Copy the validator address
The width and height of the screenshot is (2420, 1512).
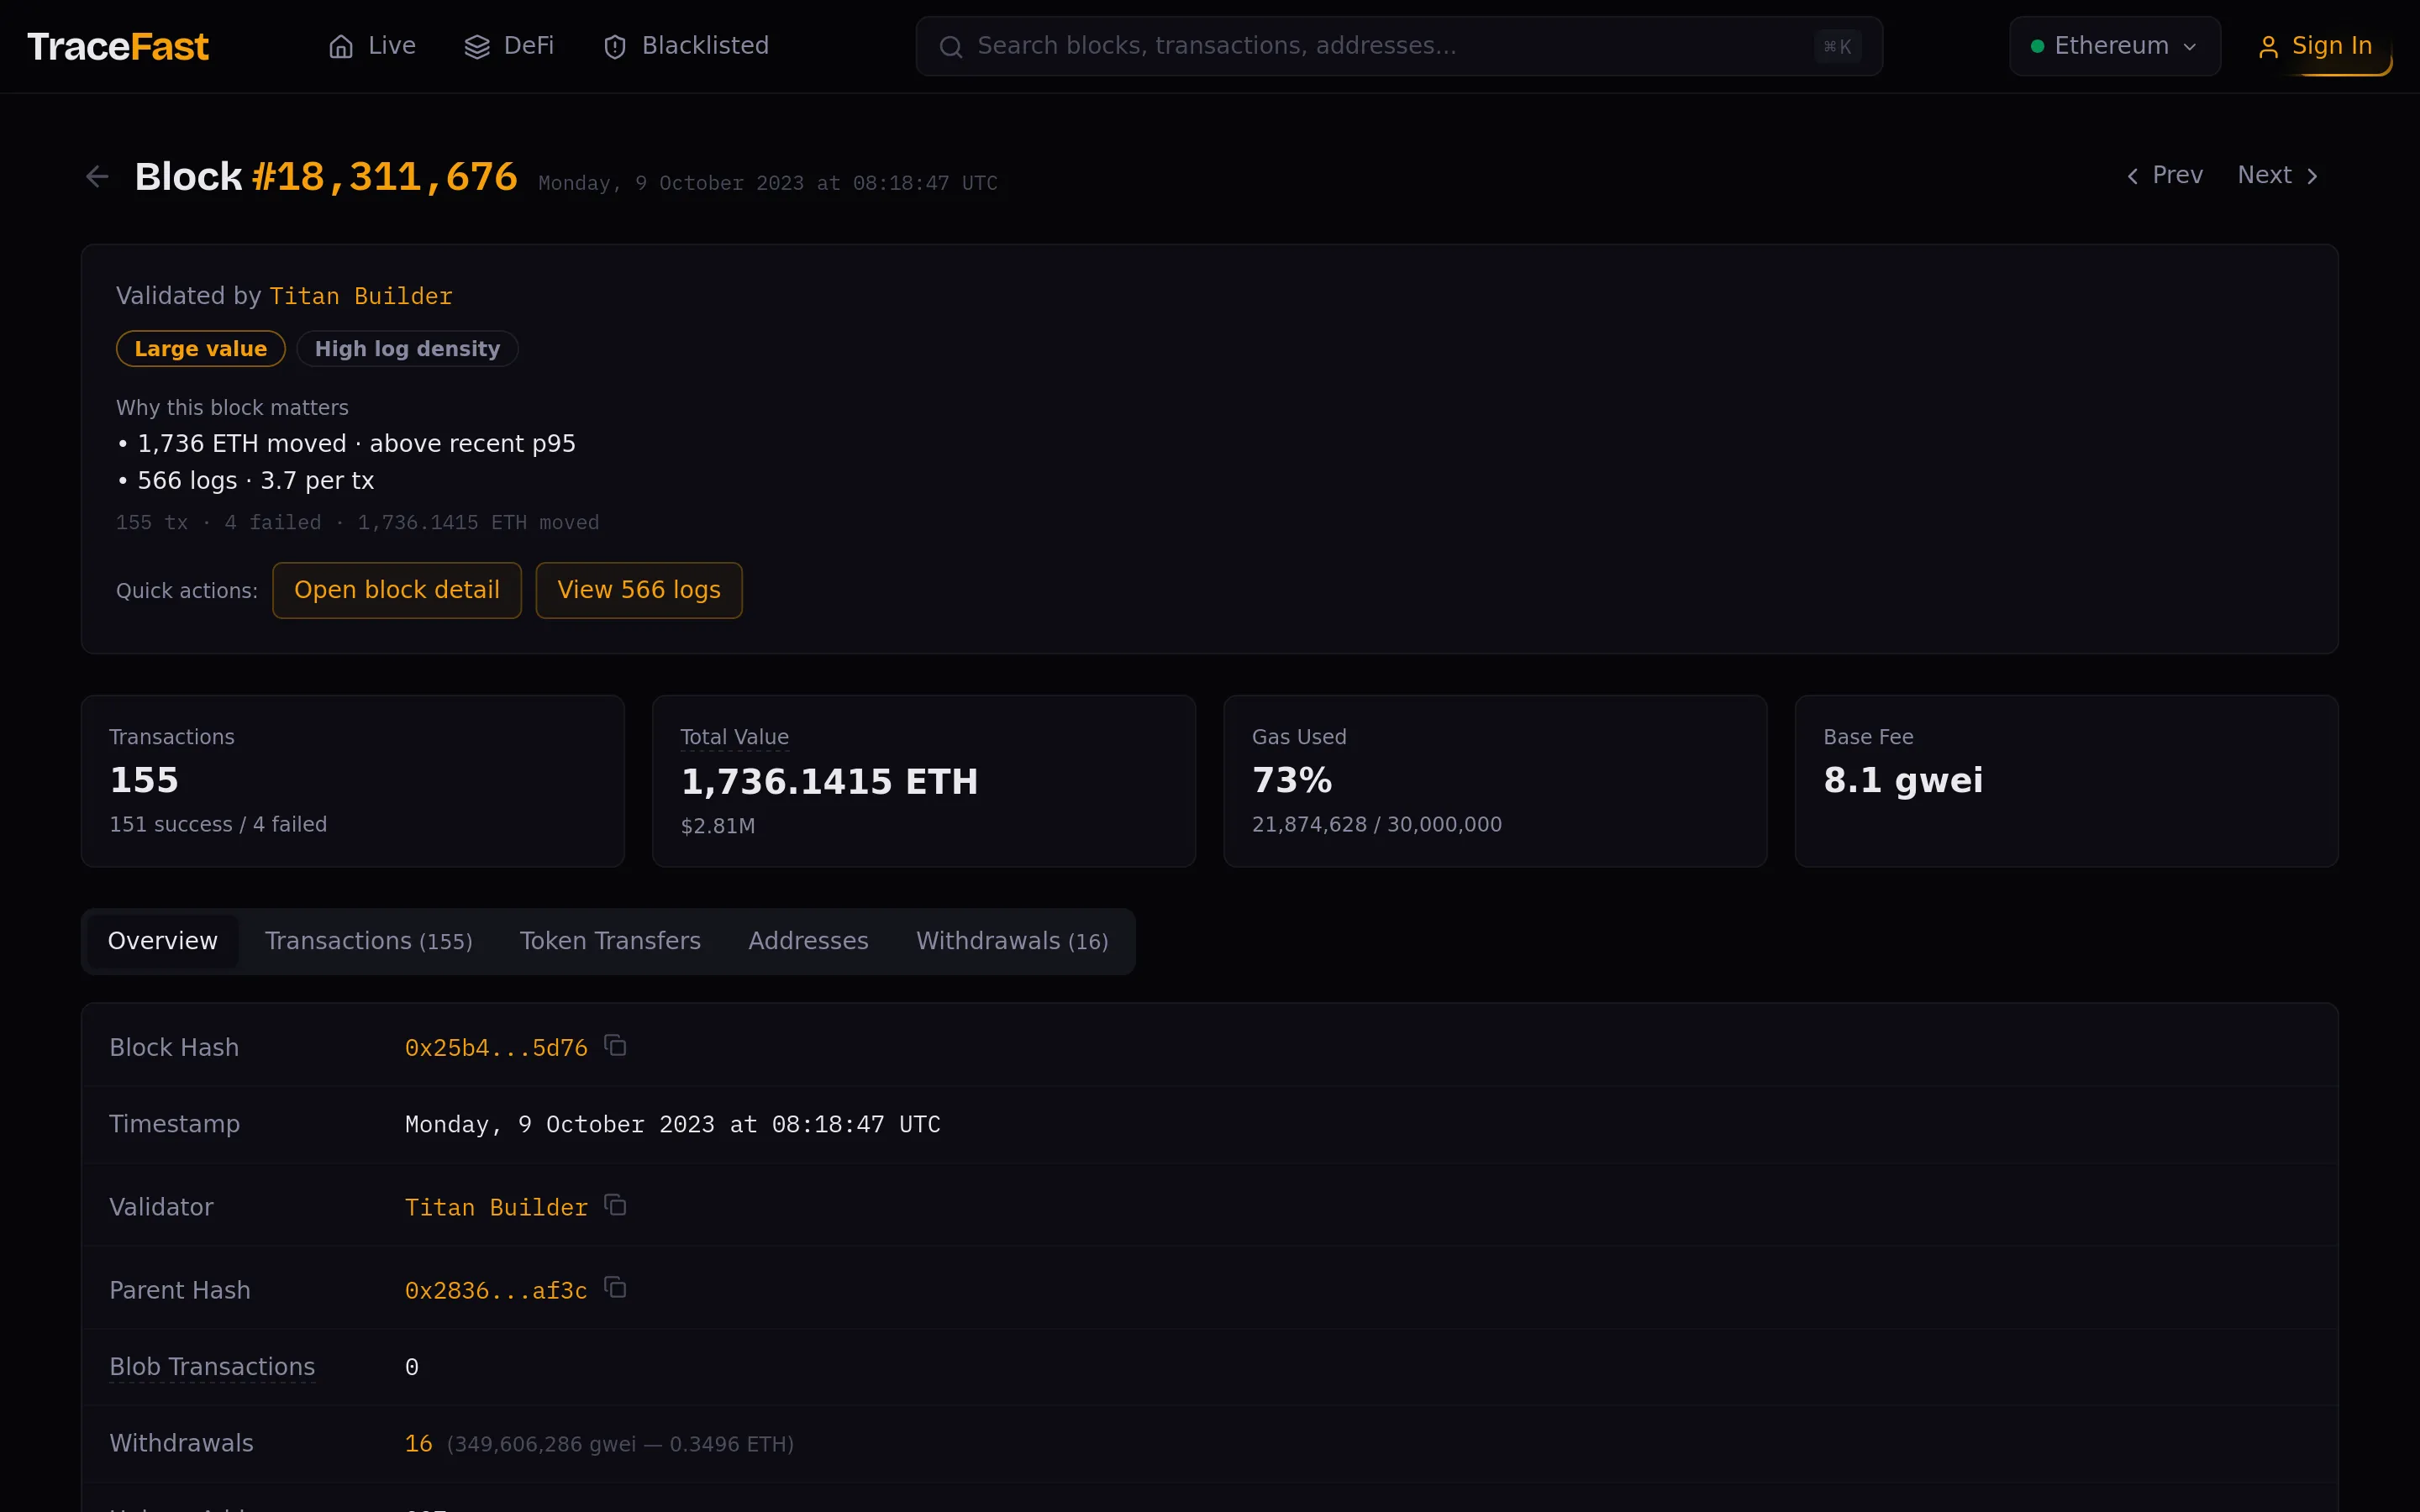point(615,1206)
